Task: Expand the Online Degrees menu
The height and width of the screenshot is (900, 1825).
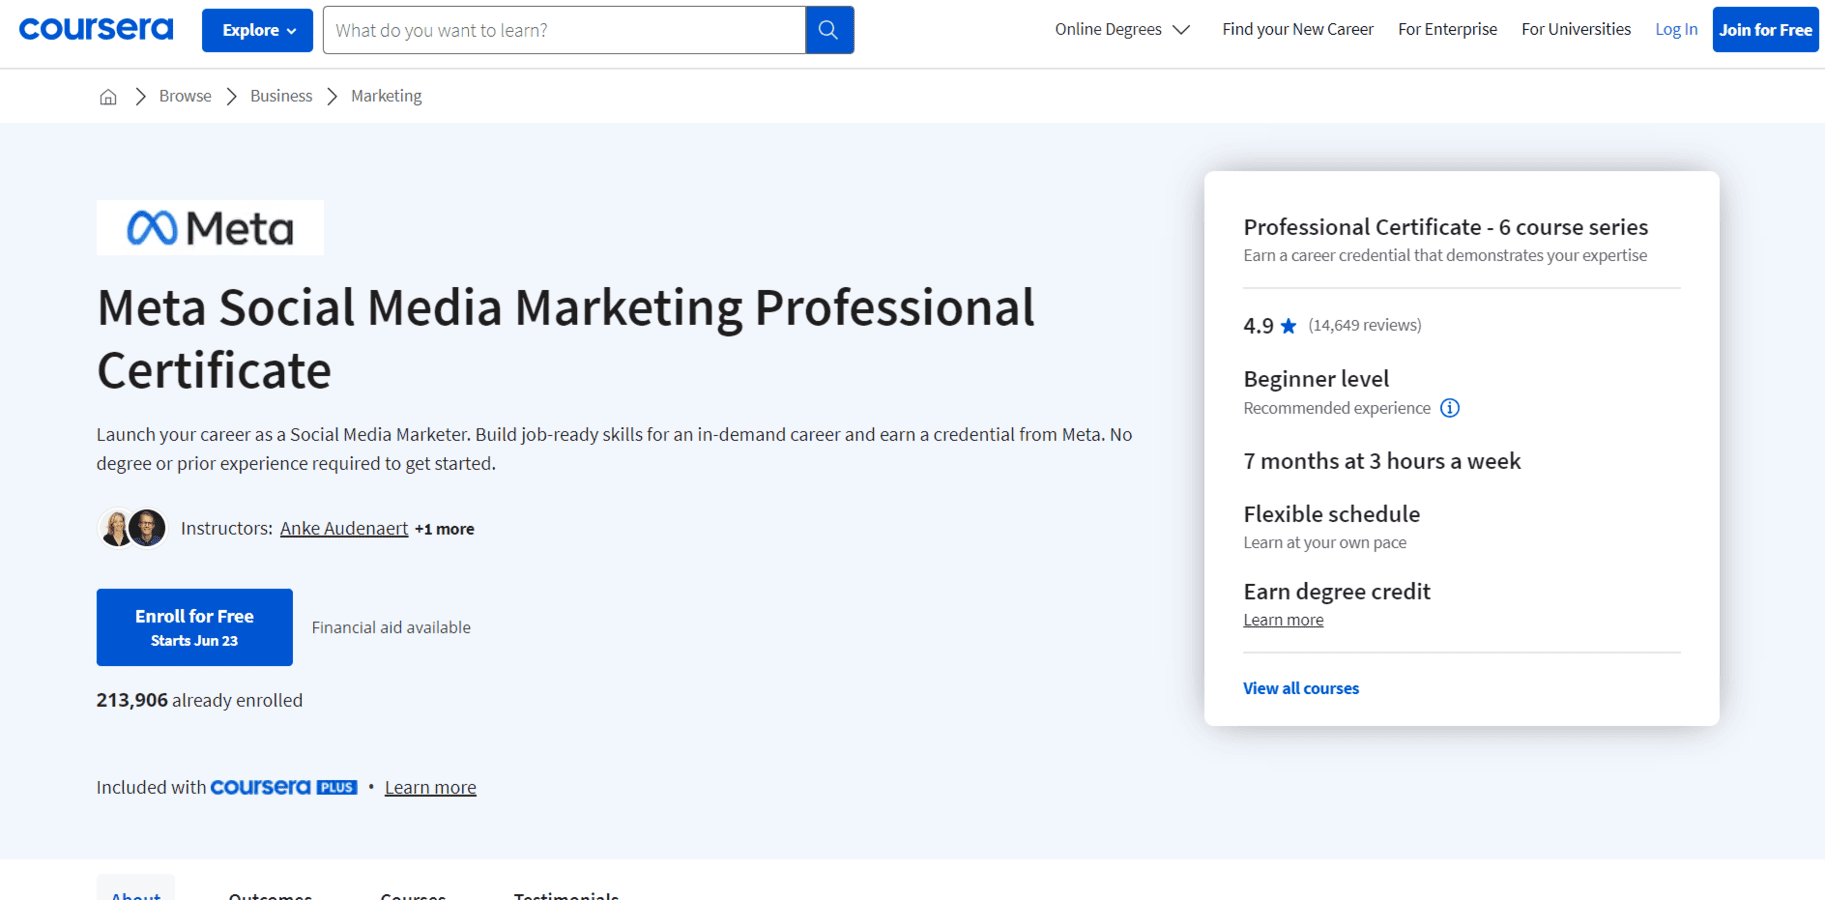Action: coord(1121,29)
